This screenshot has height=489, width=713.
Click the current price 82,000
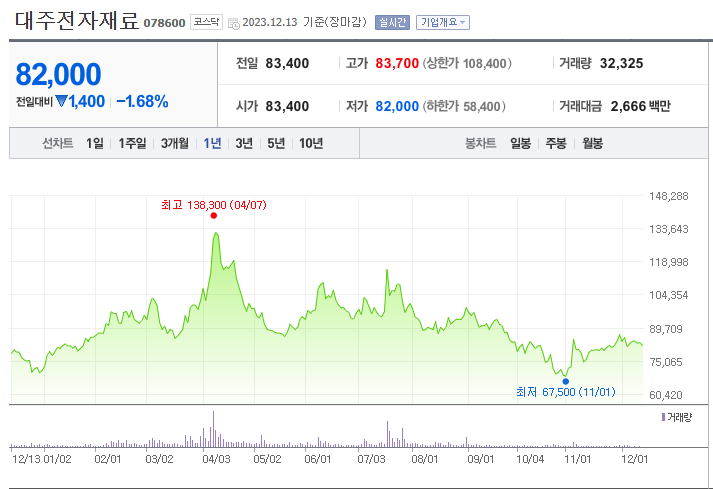[58, 74]
